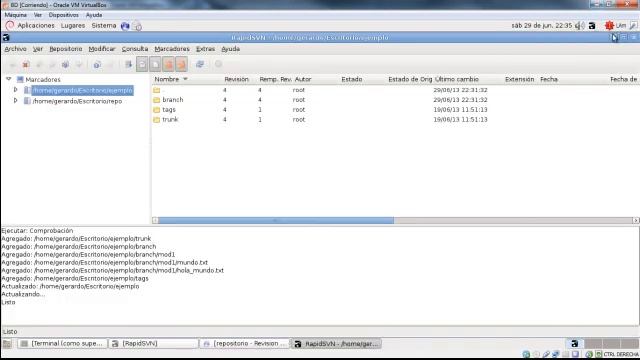
Task: Click the volume speaker icon in panel
Action: coord(579,26)
